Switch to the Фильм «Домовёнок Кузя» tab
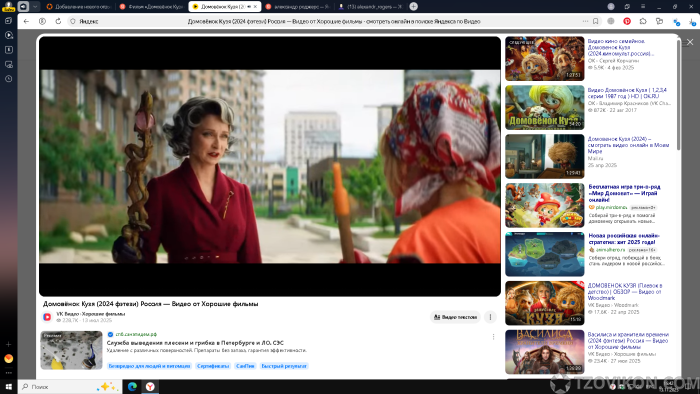Image resolution: width=700 pixels, height=394 pixels. (152, 7)
